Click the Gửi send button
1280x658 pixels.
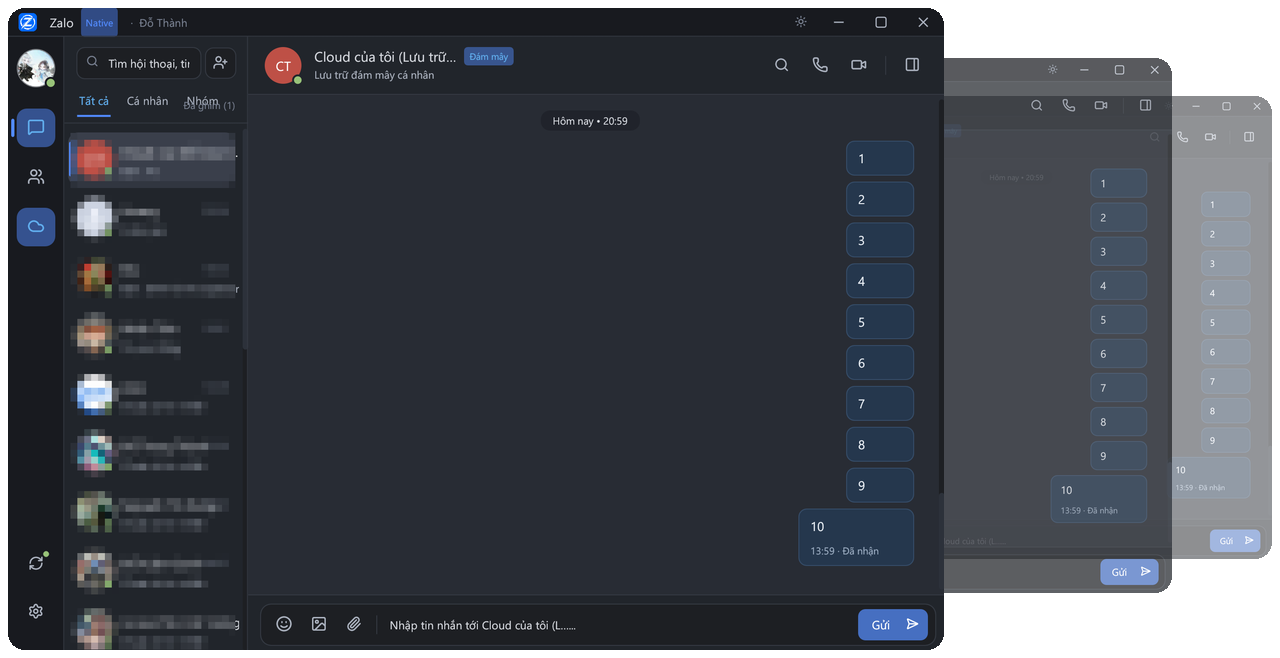click(x=893, y=625)
